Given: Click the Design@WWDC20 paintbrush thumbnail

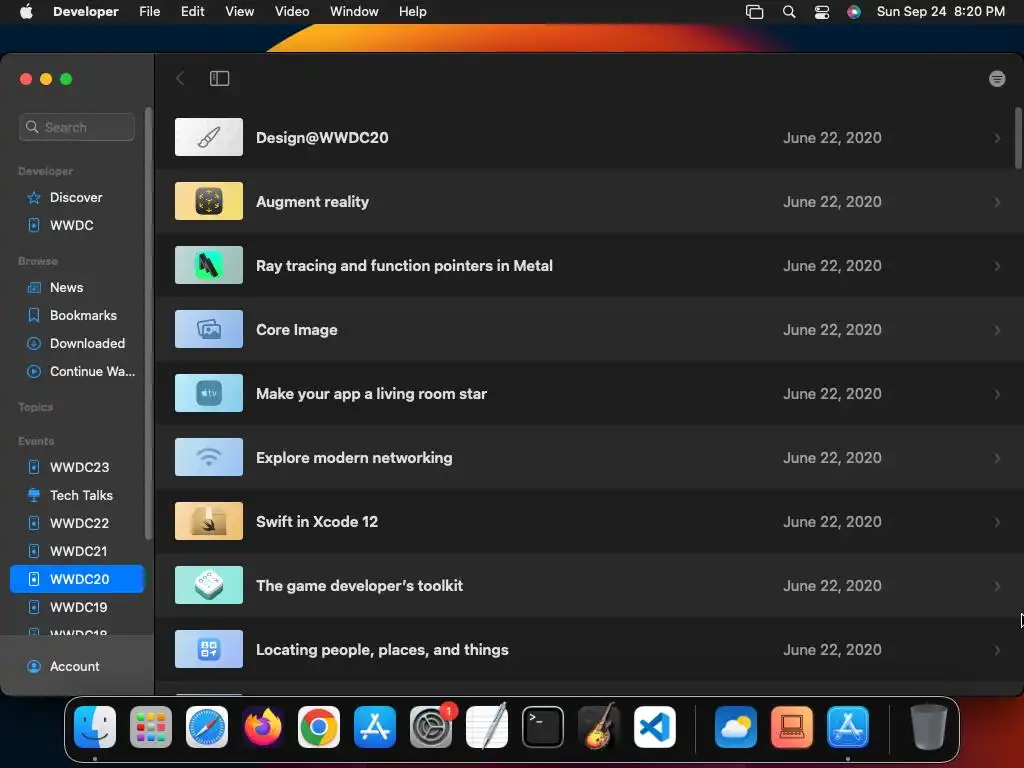Looking at the screenshot, I should pos(209,137).
